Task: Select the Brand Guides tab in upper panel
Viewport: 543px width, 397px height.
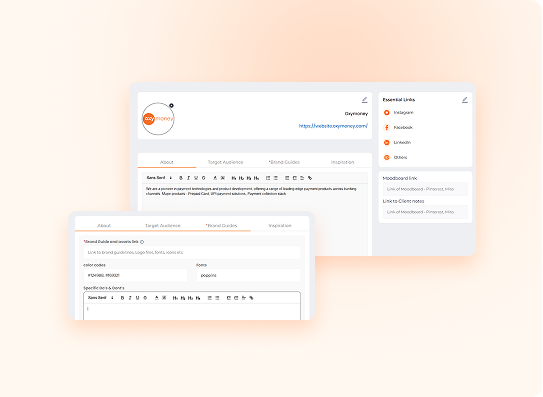Action: tap(284, 162)
